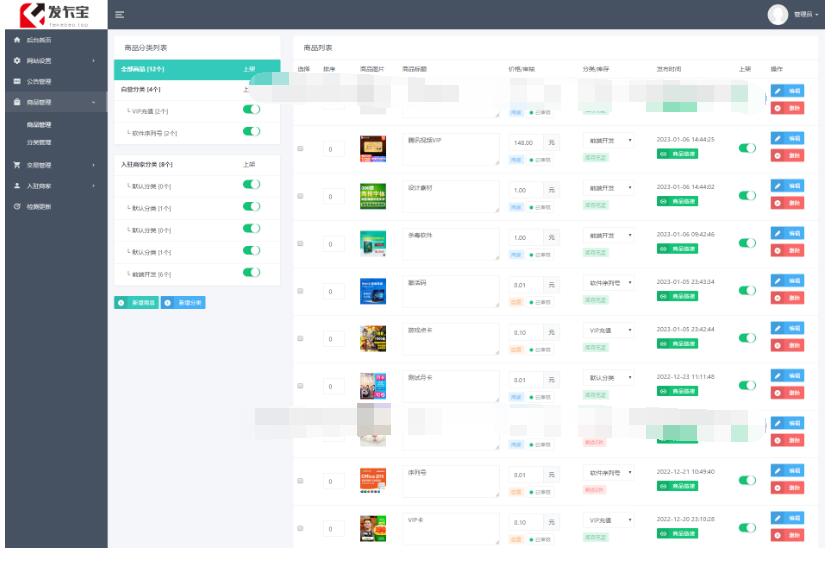
Task: Click red delete button for 腾讯视频VIP
Action: click(x=787, y=156)
